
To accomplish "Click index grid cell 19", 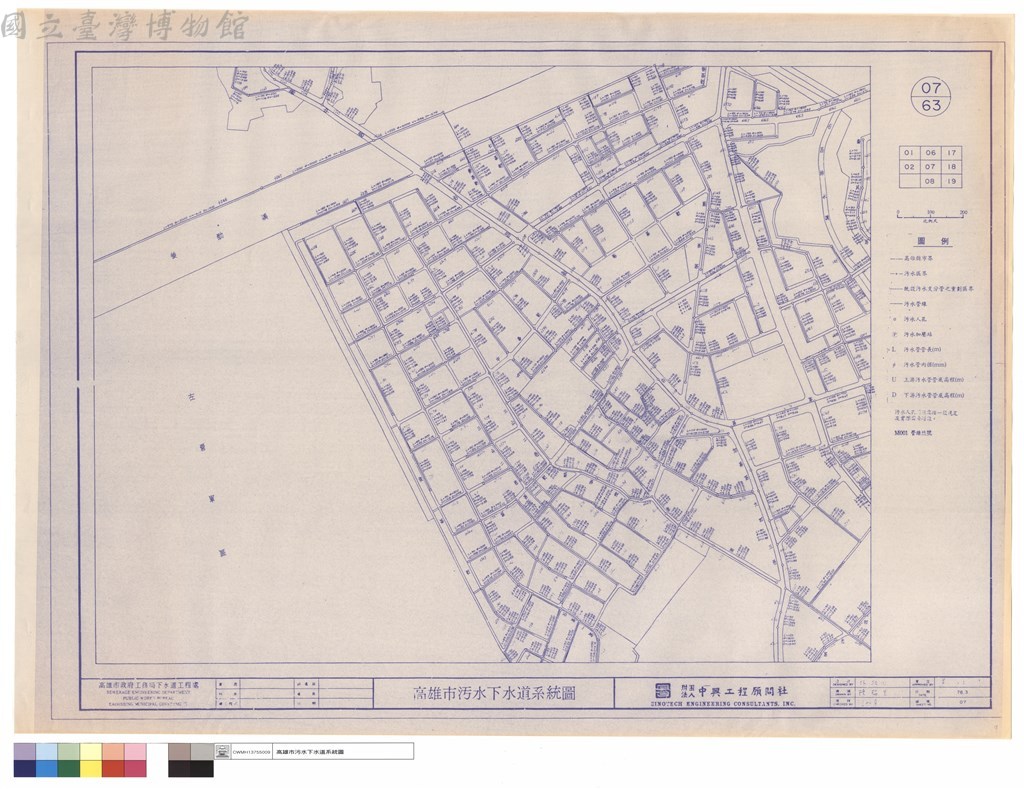I will (x=951, y=181).
